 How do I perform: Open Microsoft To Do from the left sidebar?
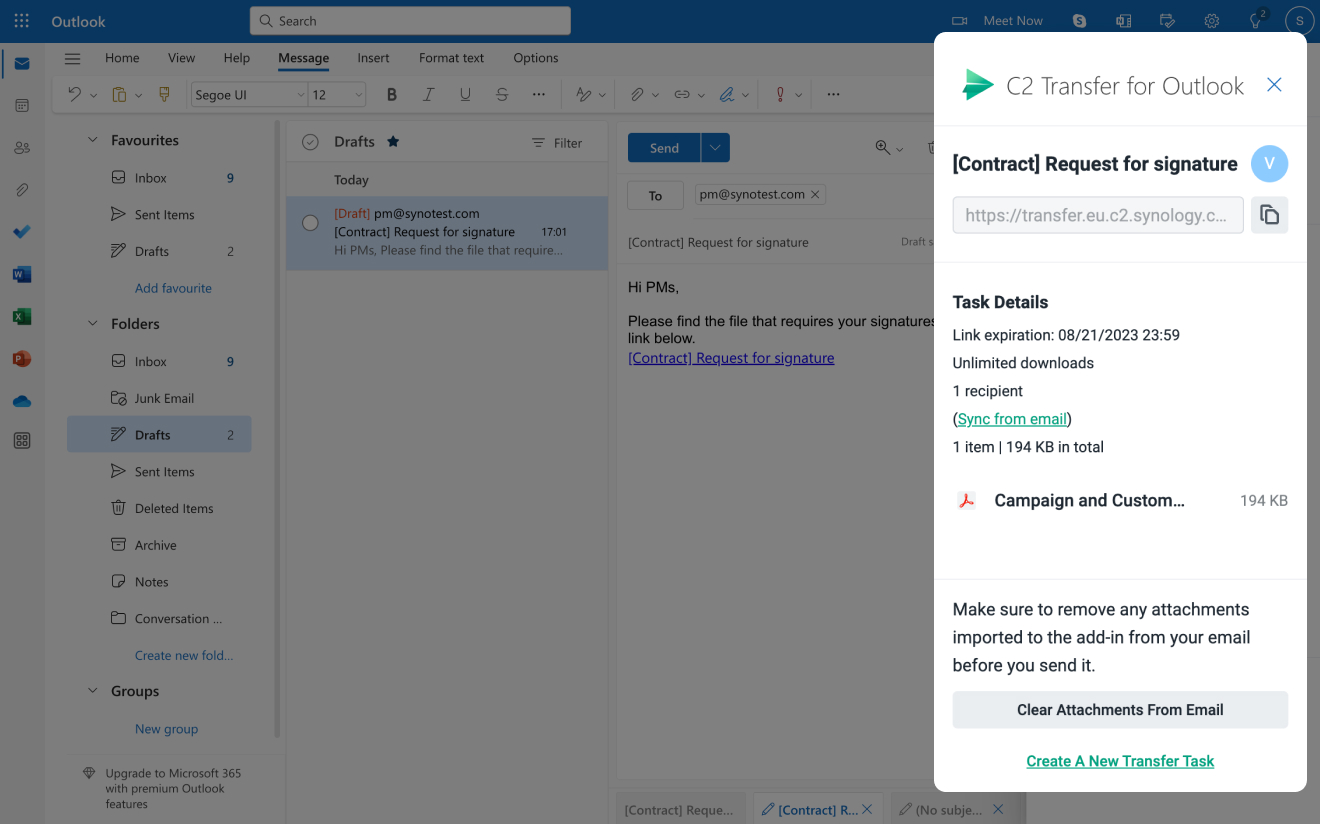click(21, 232)
